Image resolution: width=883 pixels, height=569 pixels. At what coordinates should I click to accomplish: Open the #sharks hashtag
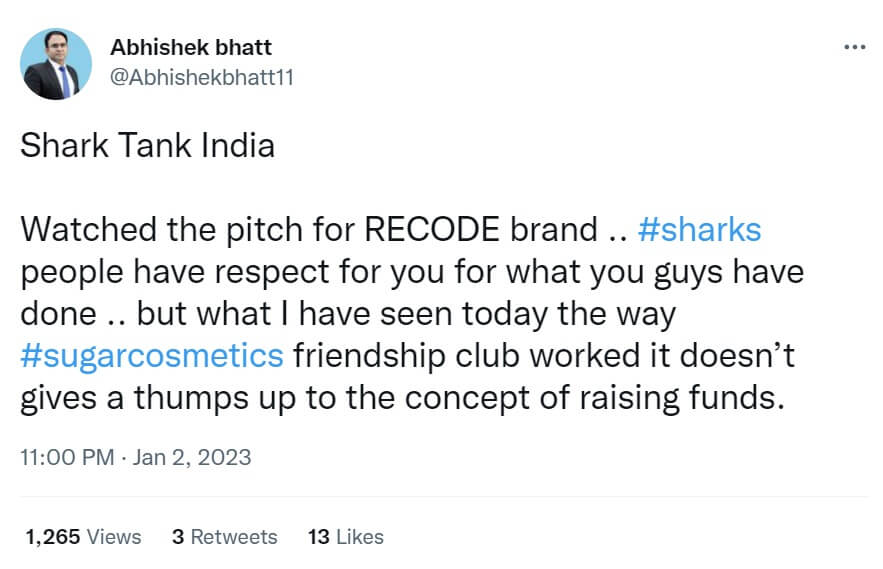tap(698, 230)
